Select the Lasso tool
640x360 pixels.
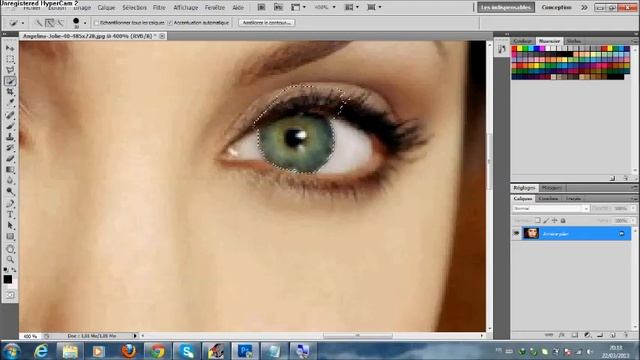10,70
